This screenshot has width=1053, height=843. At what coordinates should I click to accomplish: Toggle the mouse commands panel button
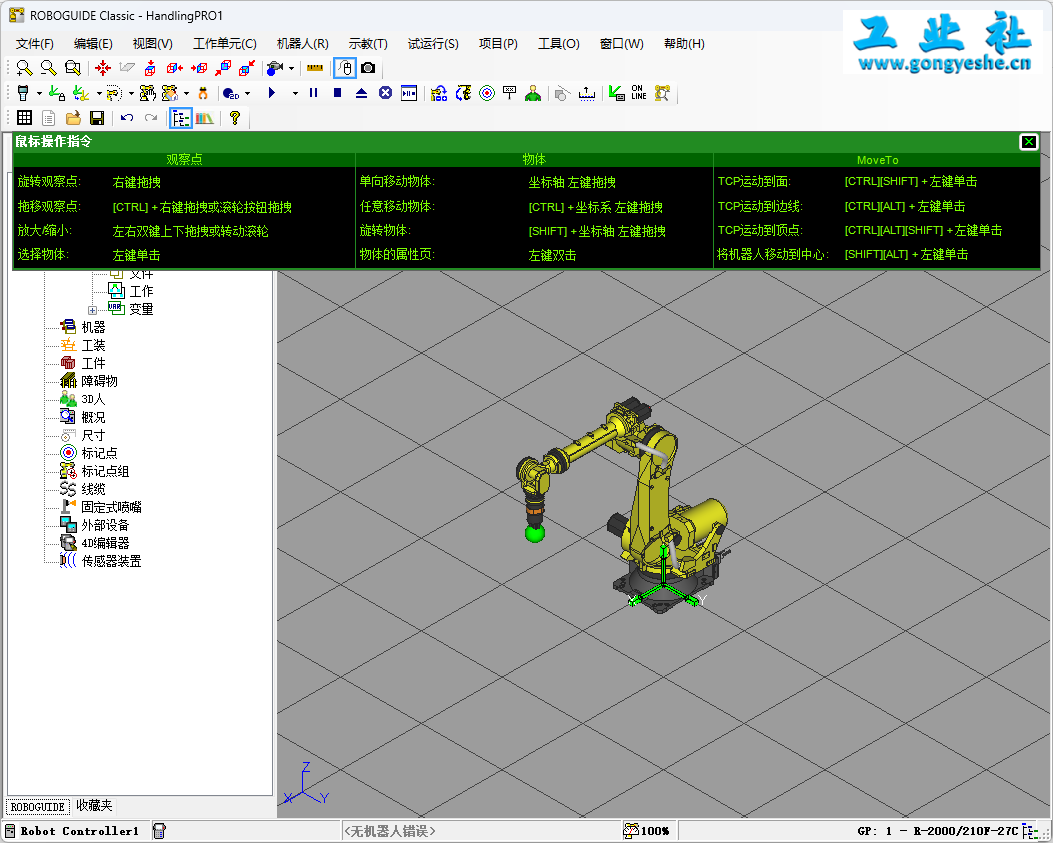tap(345, 68)
